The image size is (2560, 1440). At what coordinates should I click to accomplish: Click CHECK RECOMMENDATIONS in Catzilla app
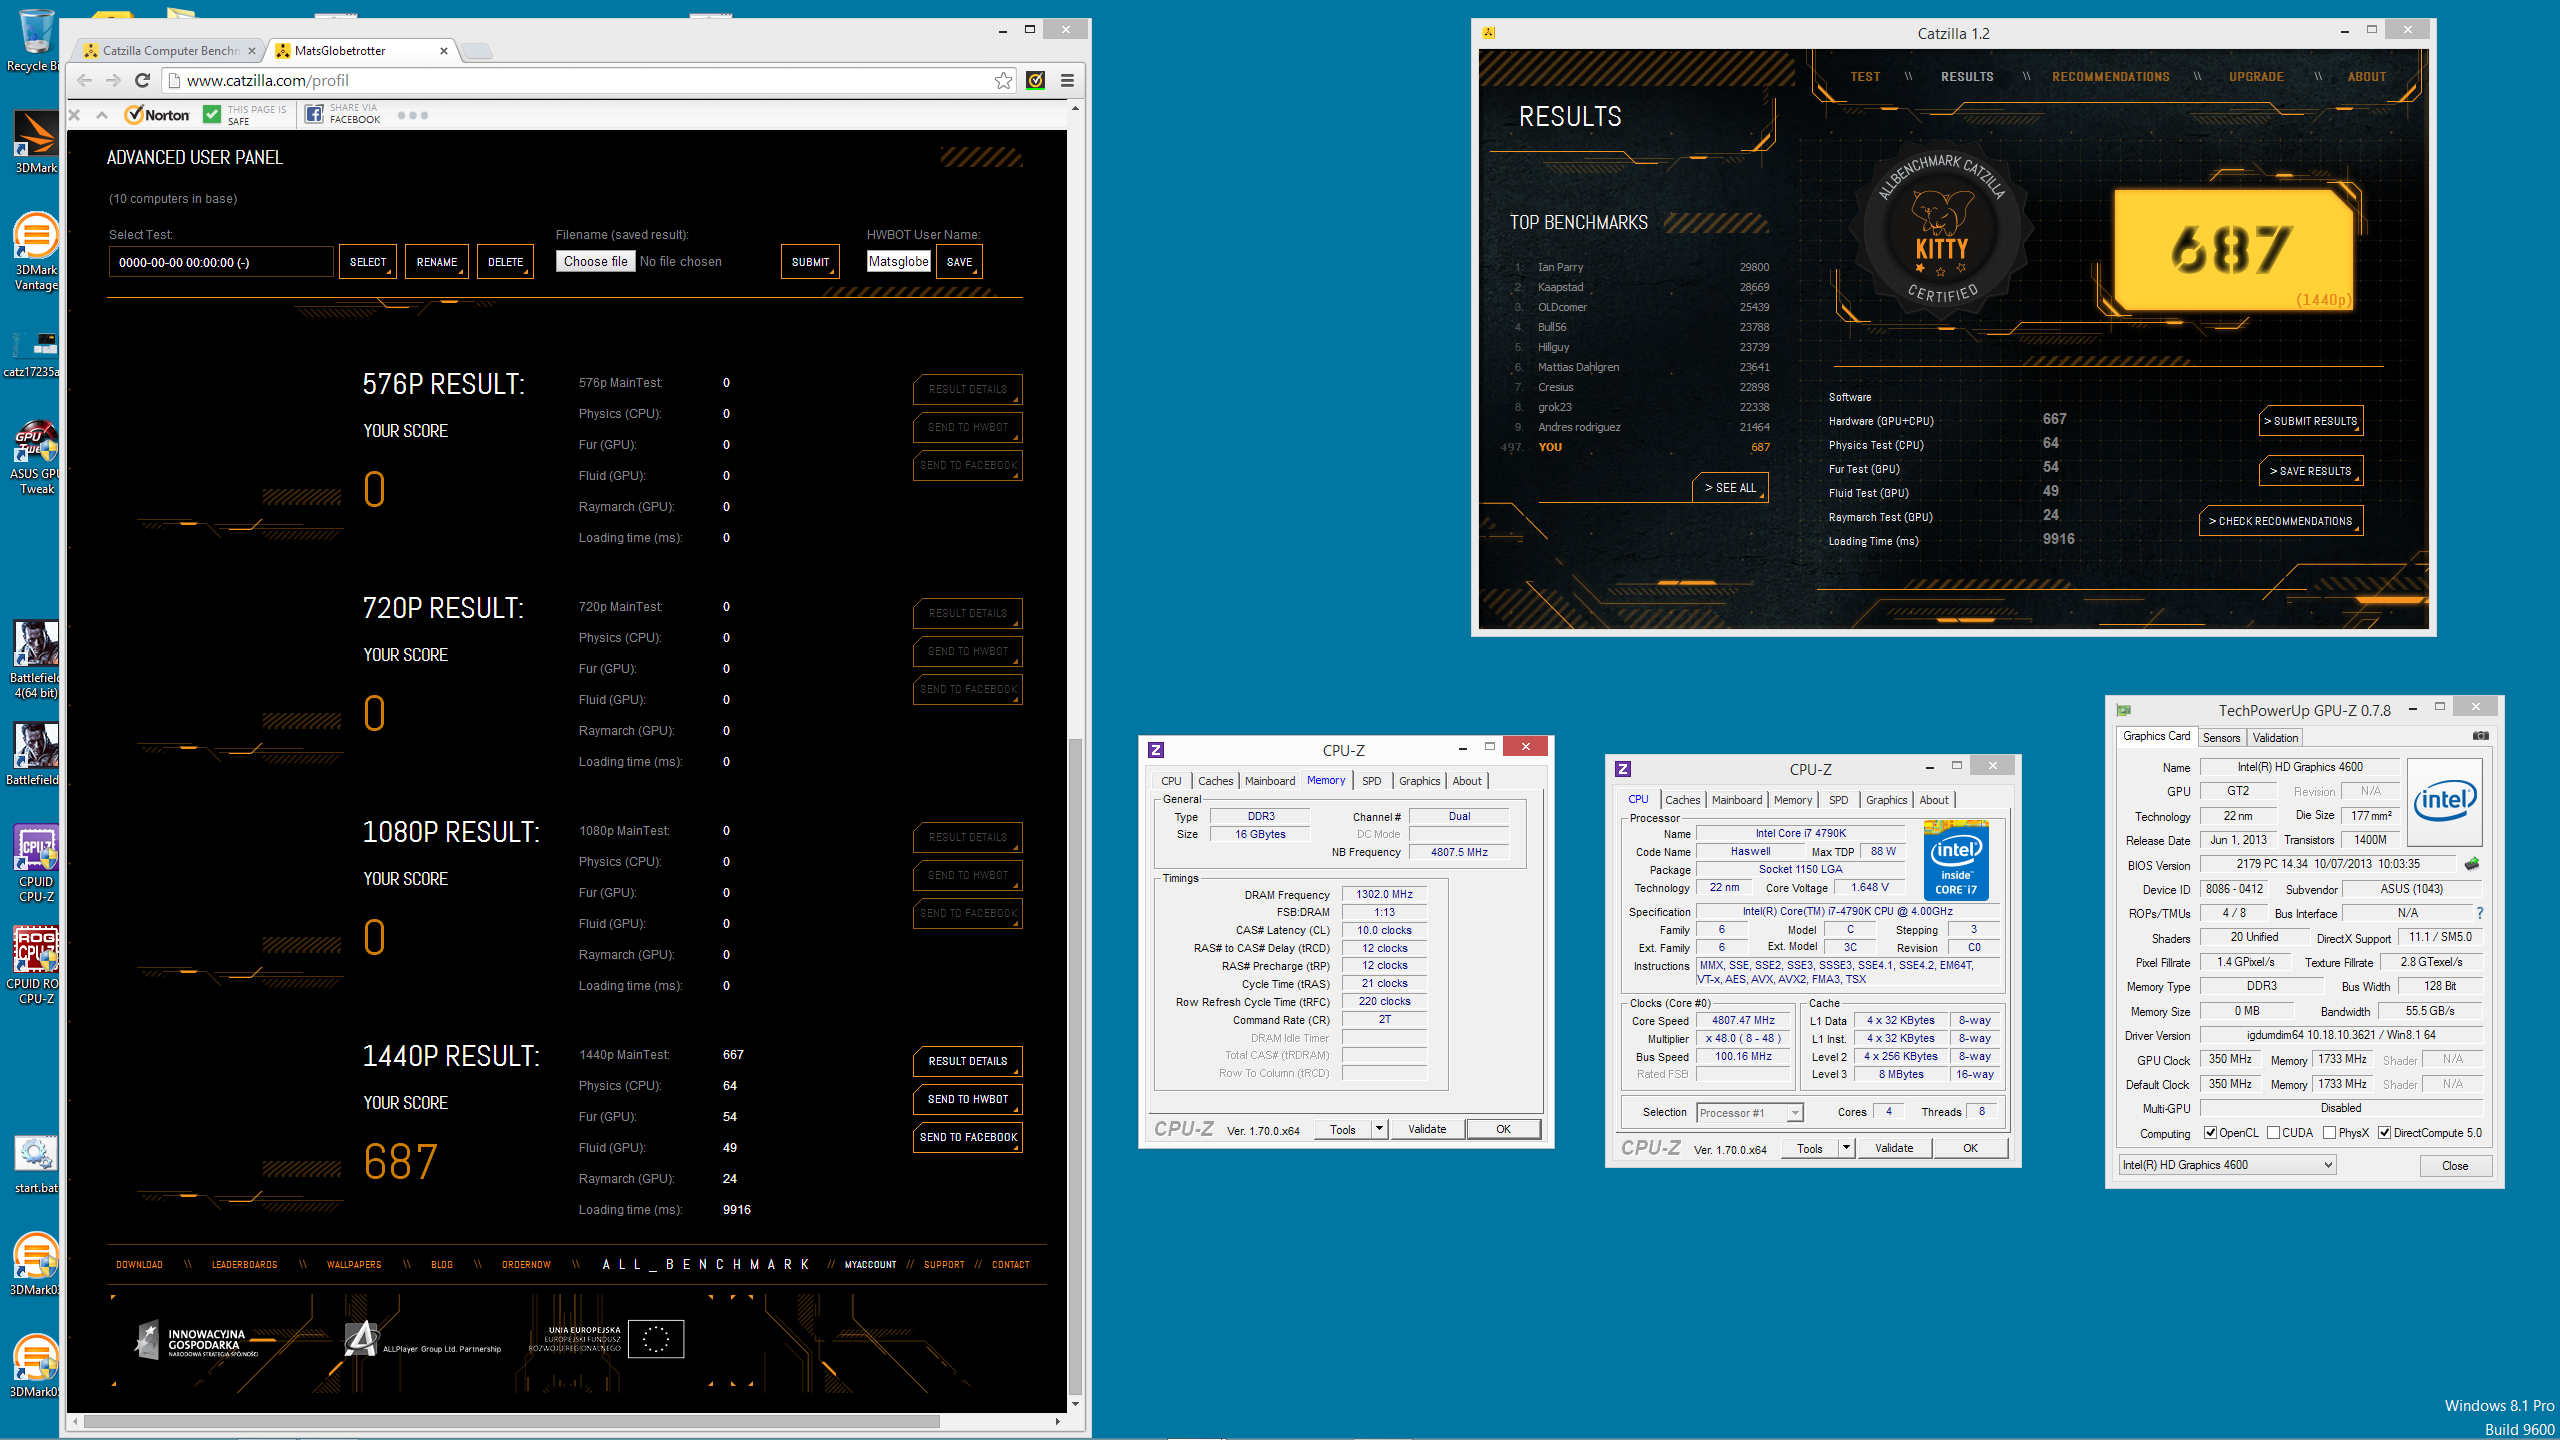point(2281,521)
